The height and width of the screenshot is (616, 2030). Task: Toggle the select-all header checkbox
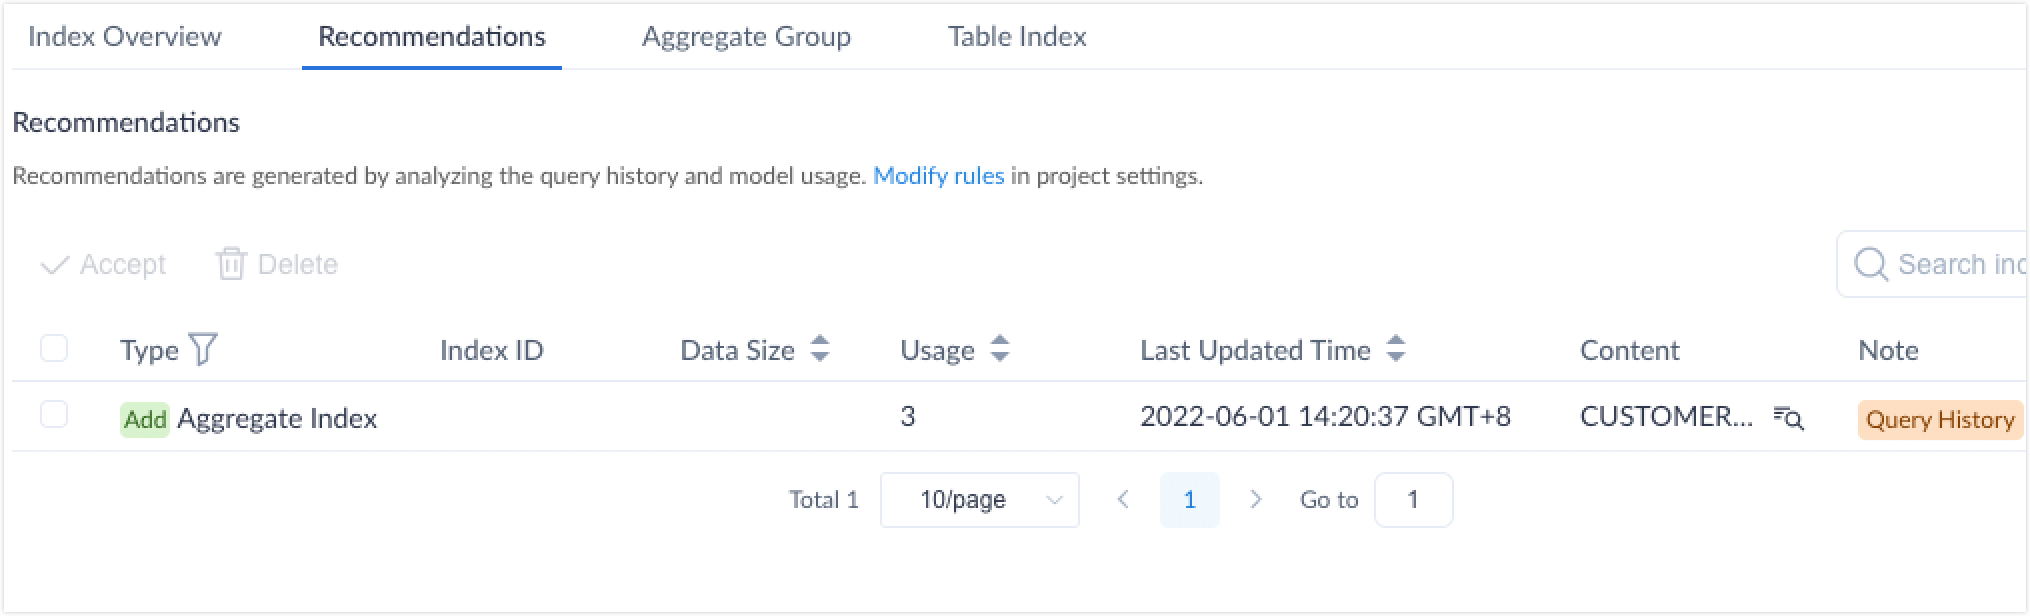click(x=54, y=349)
